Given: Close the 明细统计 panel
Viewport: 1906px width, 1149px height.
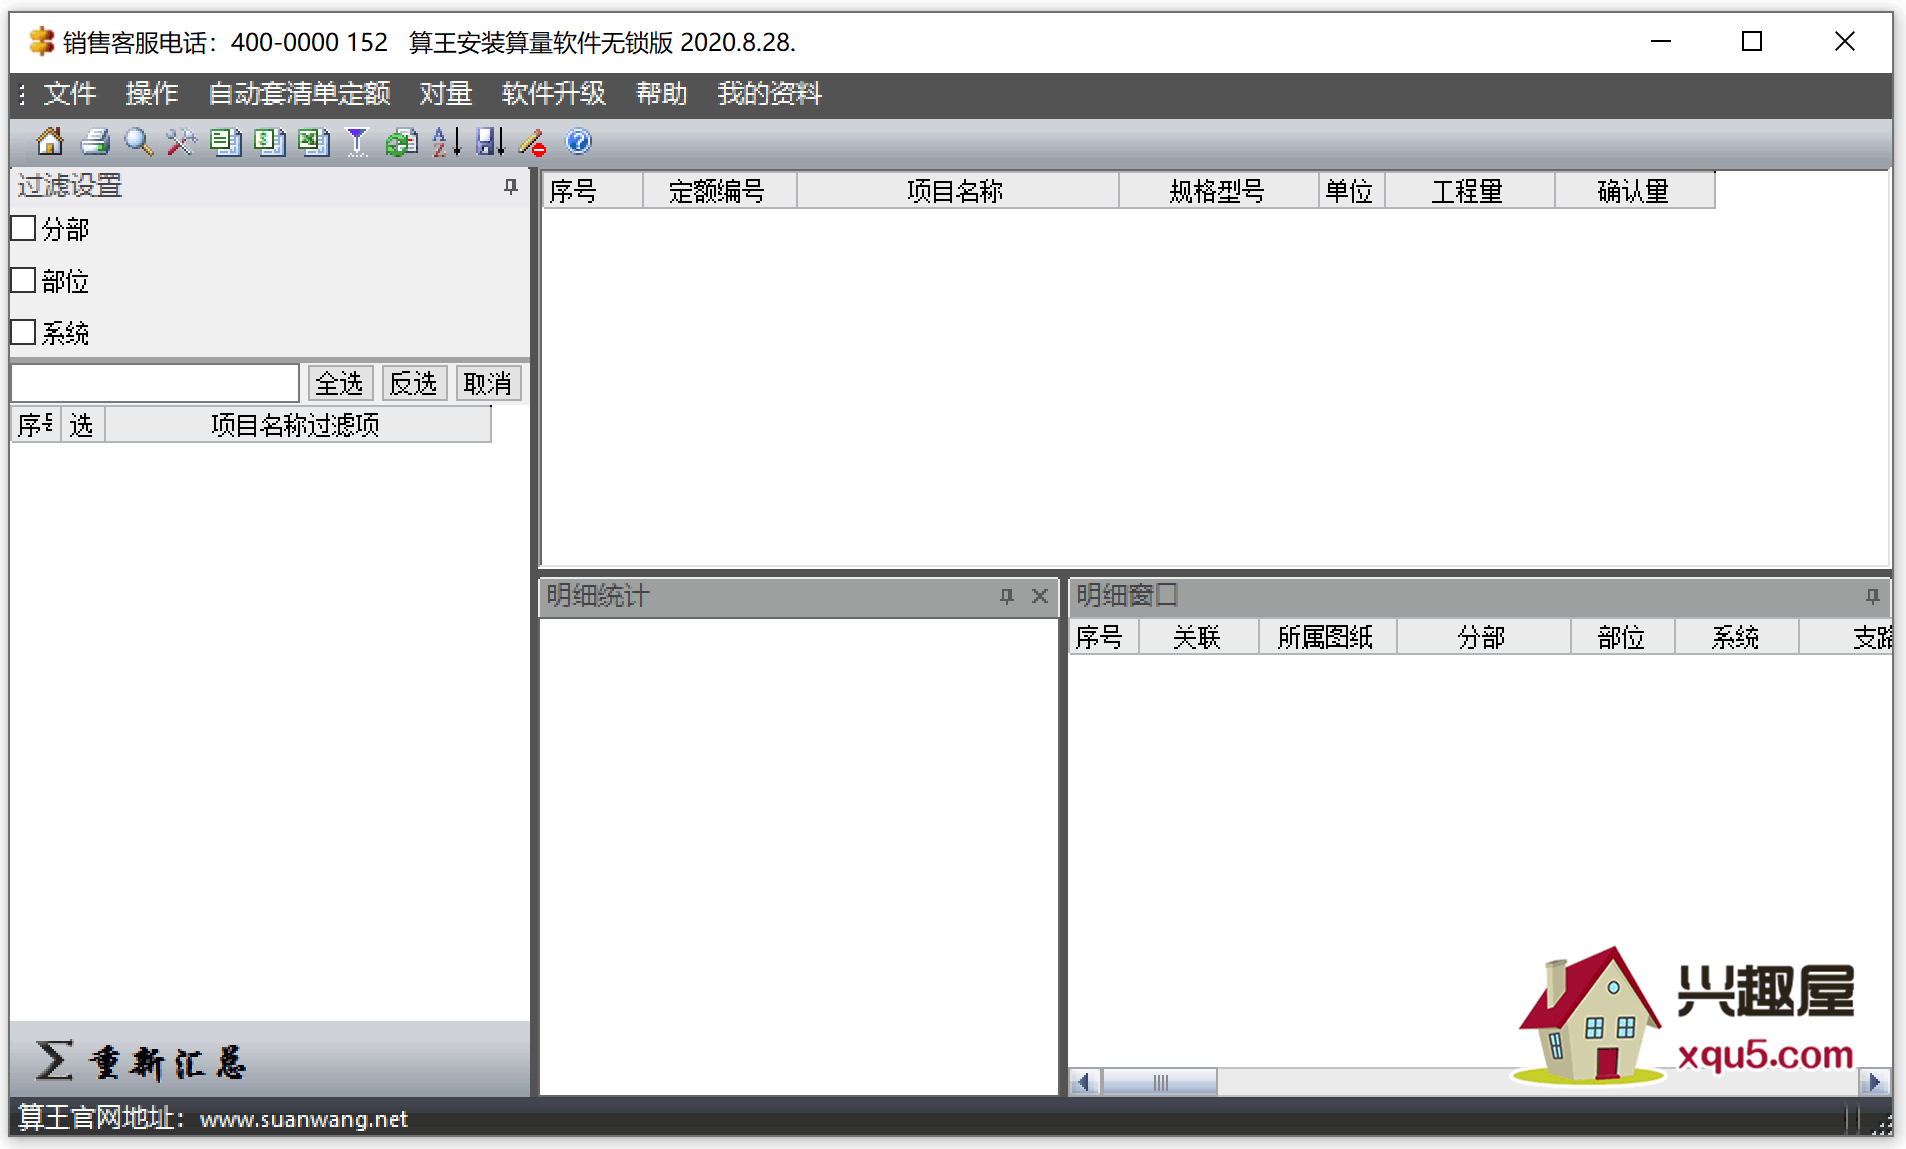Looking at the screenshot, I should tap(1040, 596).
